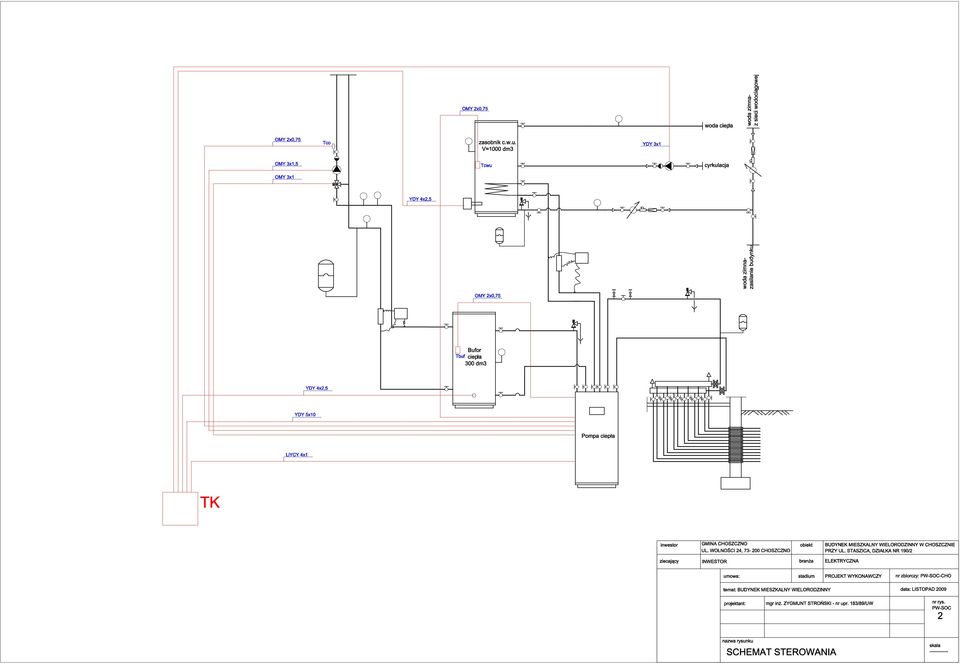Image resolution: width=960 pixels, height=664 pixels.
Task: Select the circulation pump on the cyrkulacja line
Action: pyautogui.click(x=669, y=165)
